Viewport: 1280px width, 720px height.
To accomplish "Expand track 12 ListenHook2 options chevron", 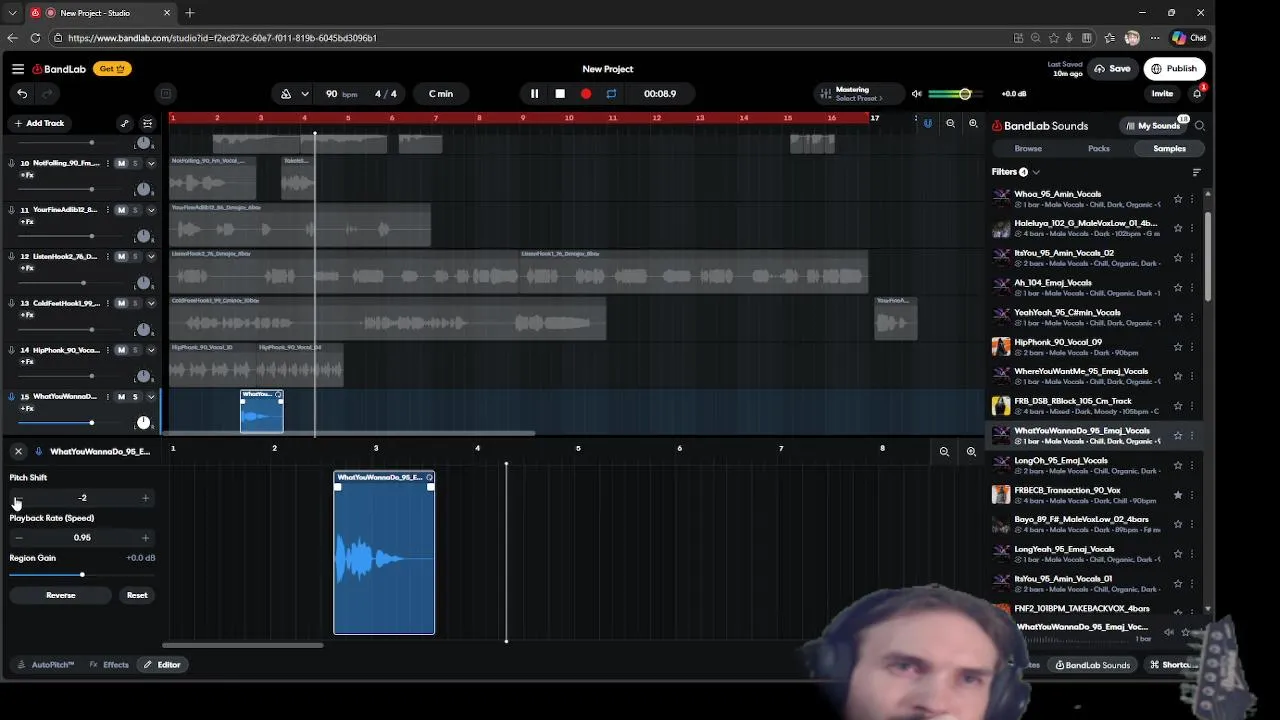I will coord(151,257).
